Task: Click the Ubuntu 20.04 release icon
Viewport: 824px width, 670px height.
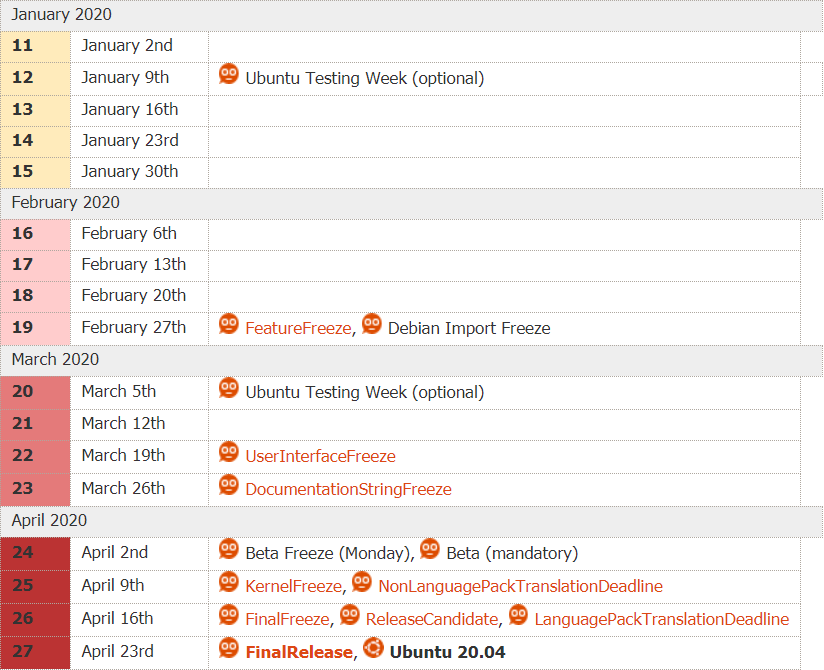Action: (x=372, y=647)
